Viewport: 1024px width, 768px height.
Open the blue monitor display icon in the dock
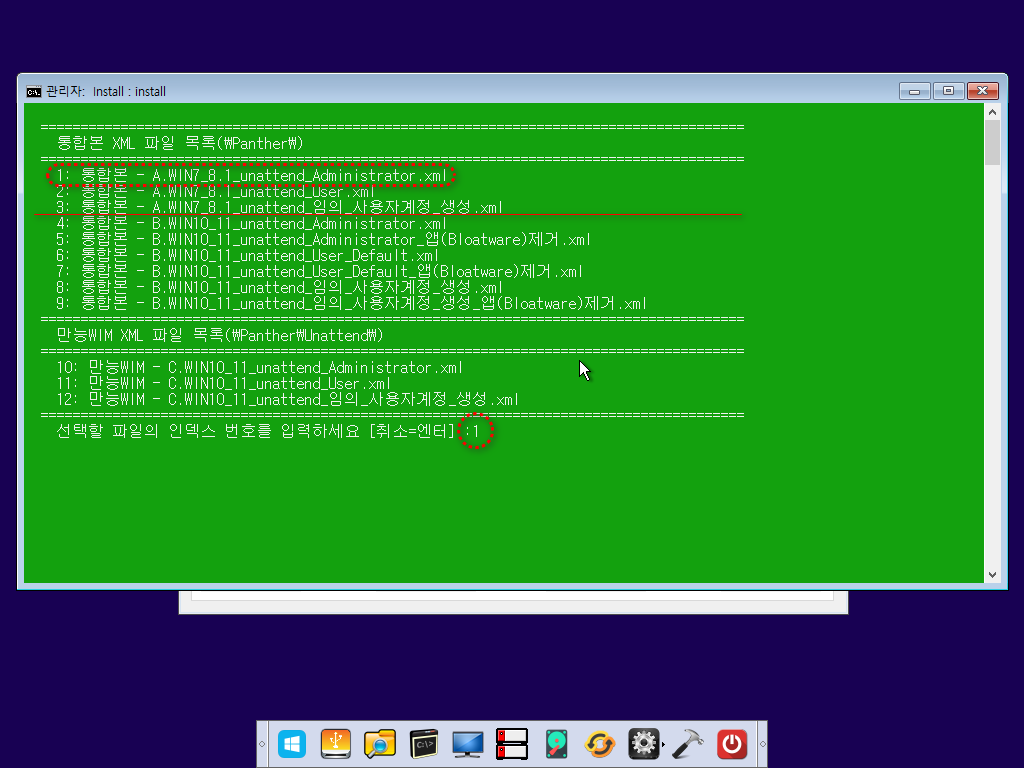468,744
